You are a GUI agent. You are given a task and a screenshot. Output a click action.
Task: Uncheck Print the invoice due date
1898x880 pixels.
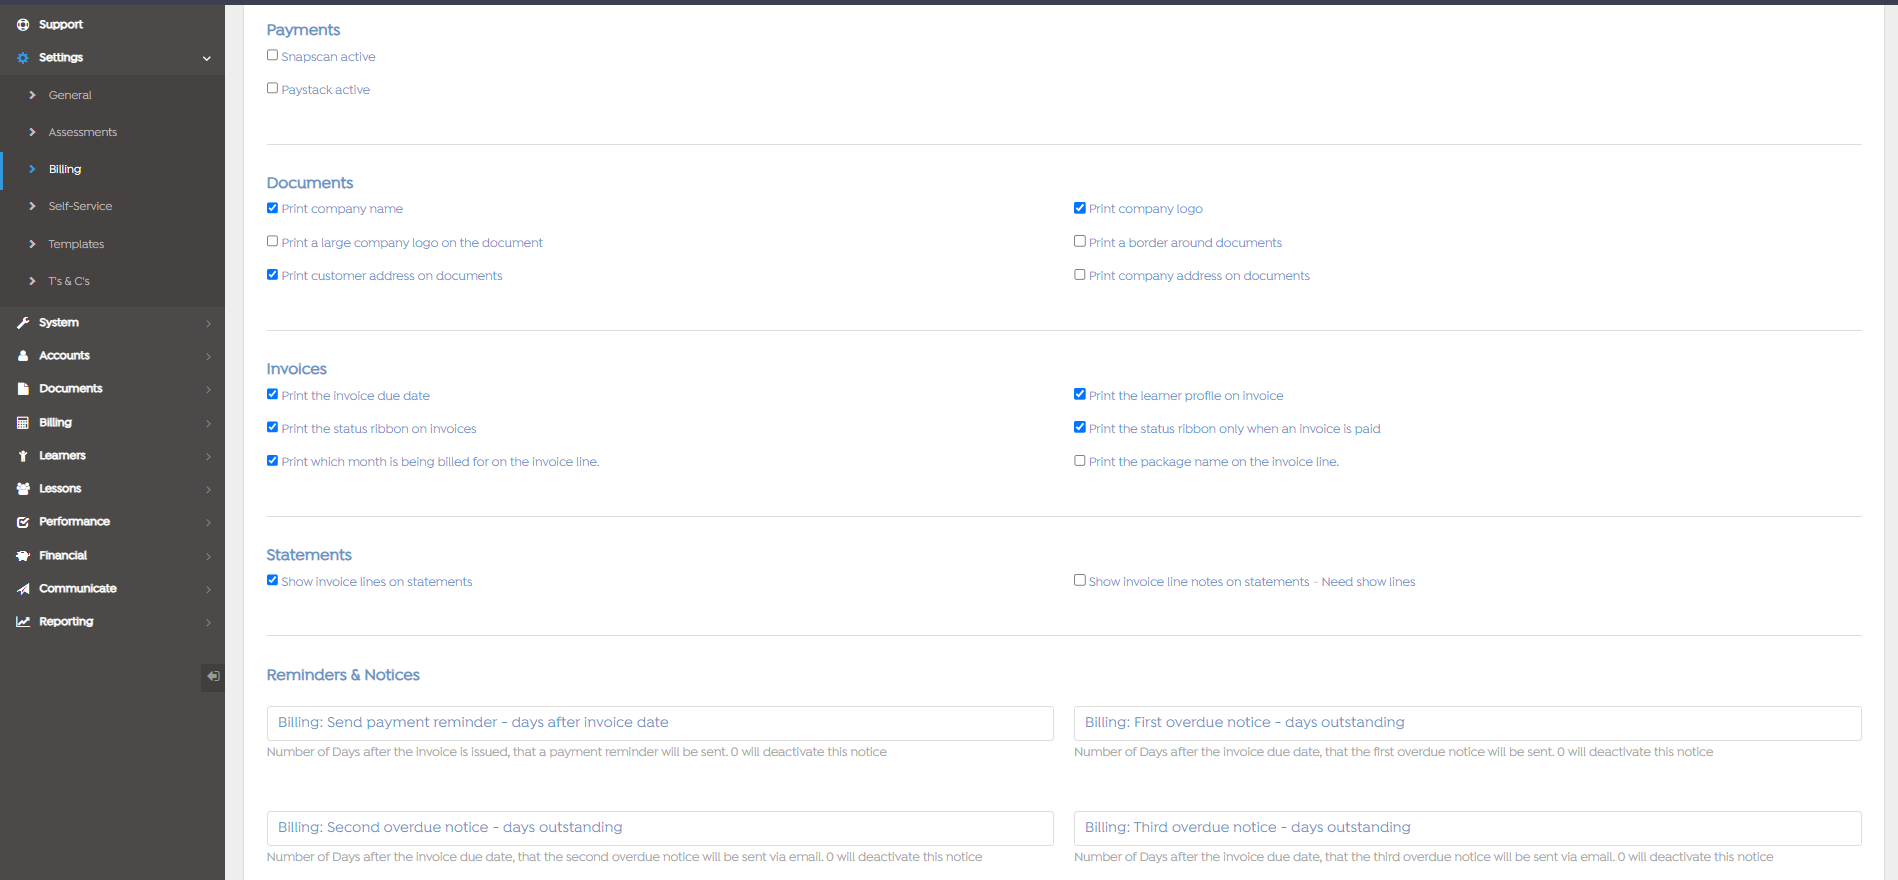tap(272, 395)
